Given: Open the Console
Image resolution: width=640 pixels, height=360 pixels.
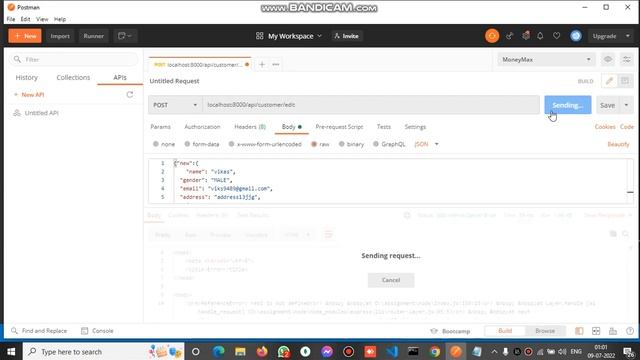Looking at the screenshot, I should click(97, 331).
